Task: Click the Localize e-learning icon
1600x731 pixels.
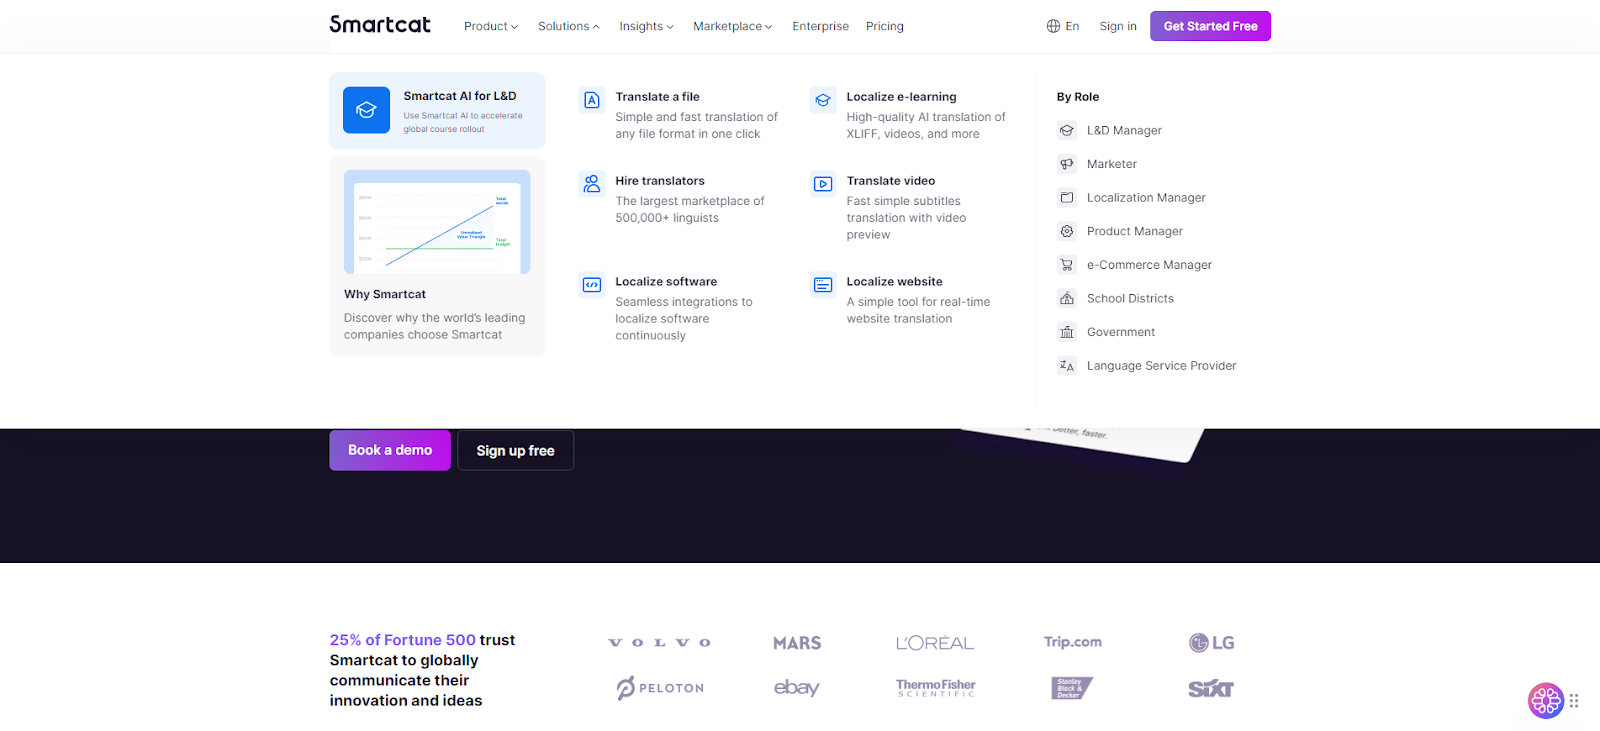Action: point(823,100)
